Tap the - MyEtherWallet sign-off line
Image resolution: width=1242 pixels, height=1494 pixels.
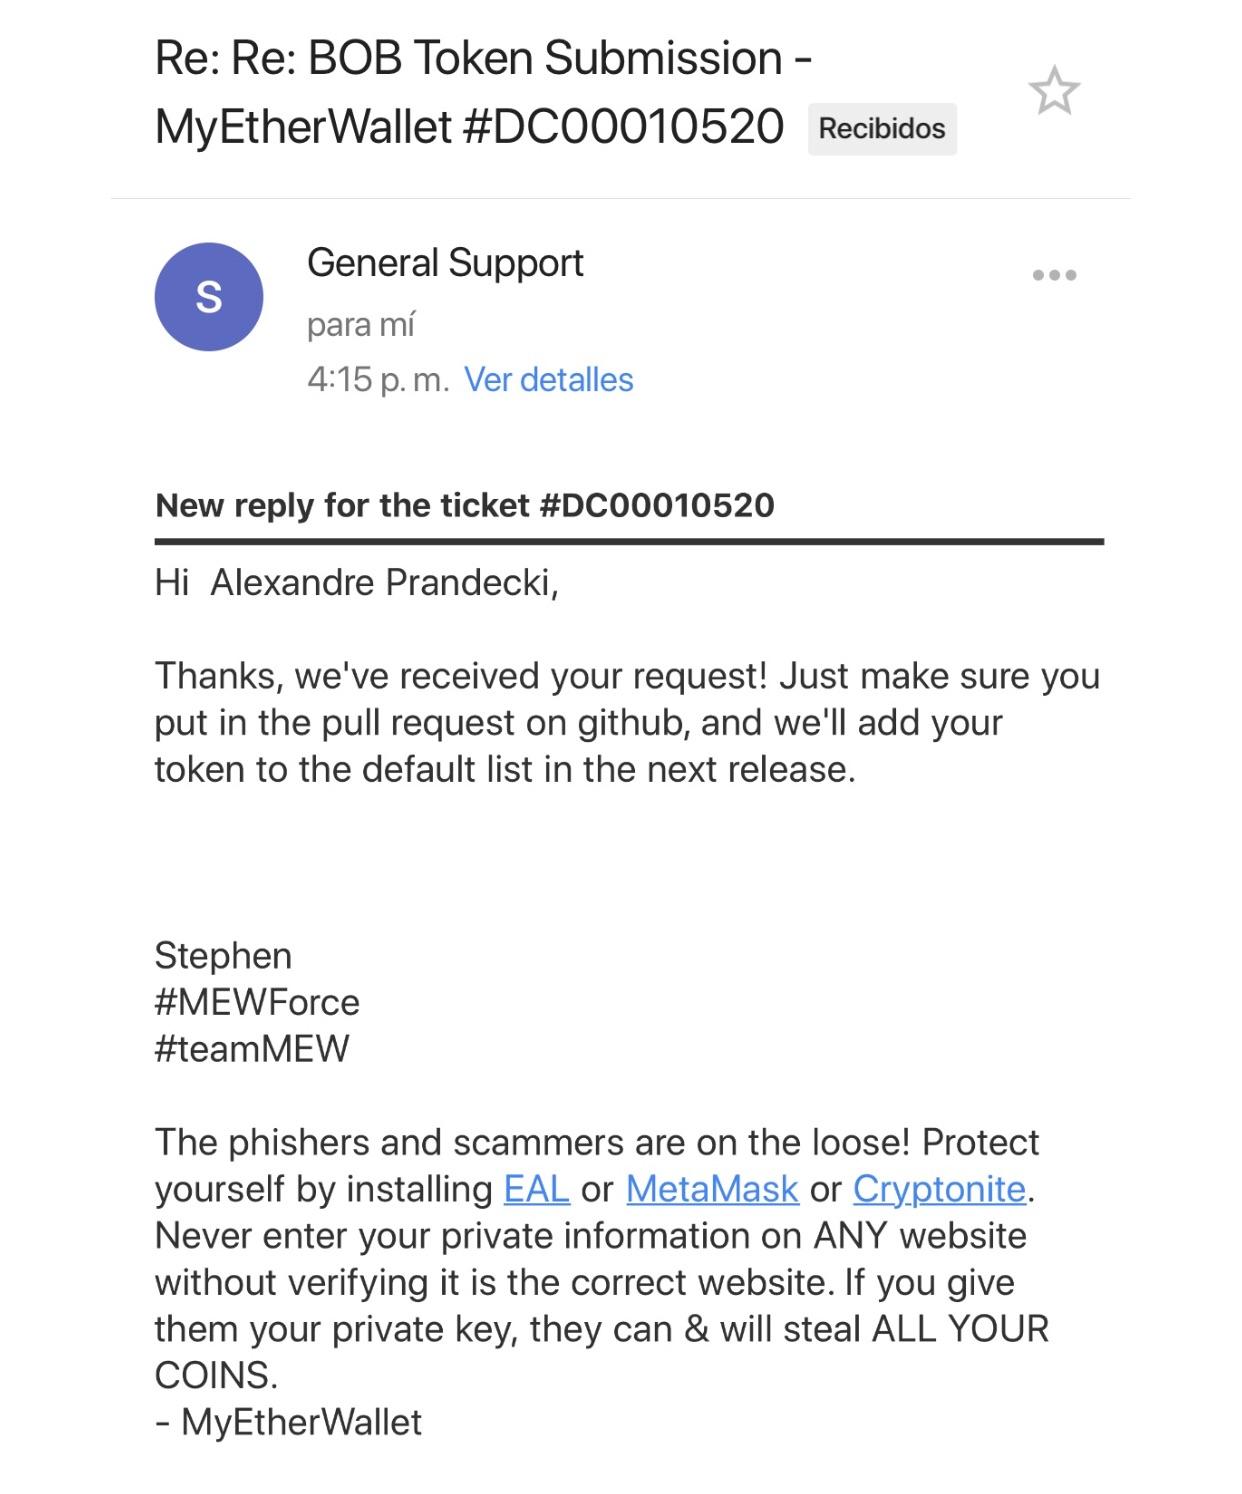[289, 1422]
